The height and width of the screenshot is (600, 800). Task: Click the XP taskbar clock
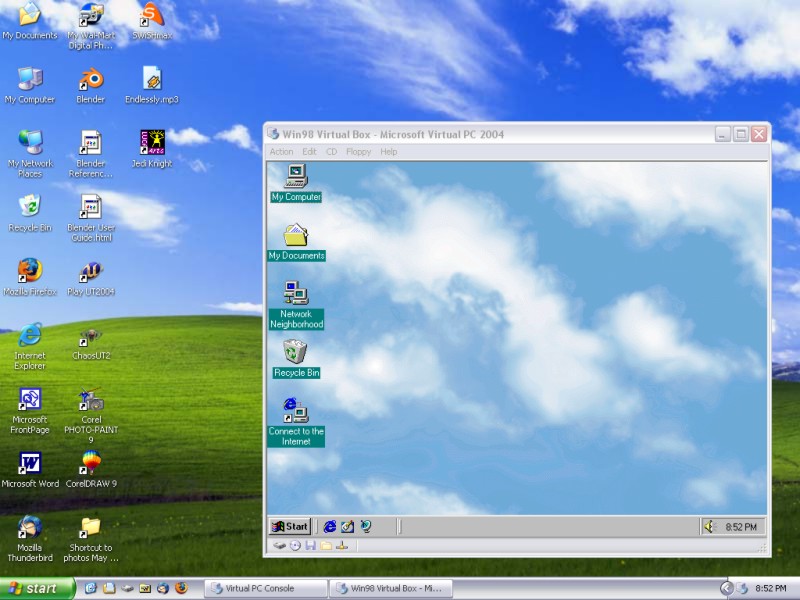point(770,588)
